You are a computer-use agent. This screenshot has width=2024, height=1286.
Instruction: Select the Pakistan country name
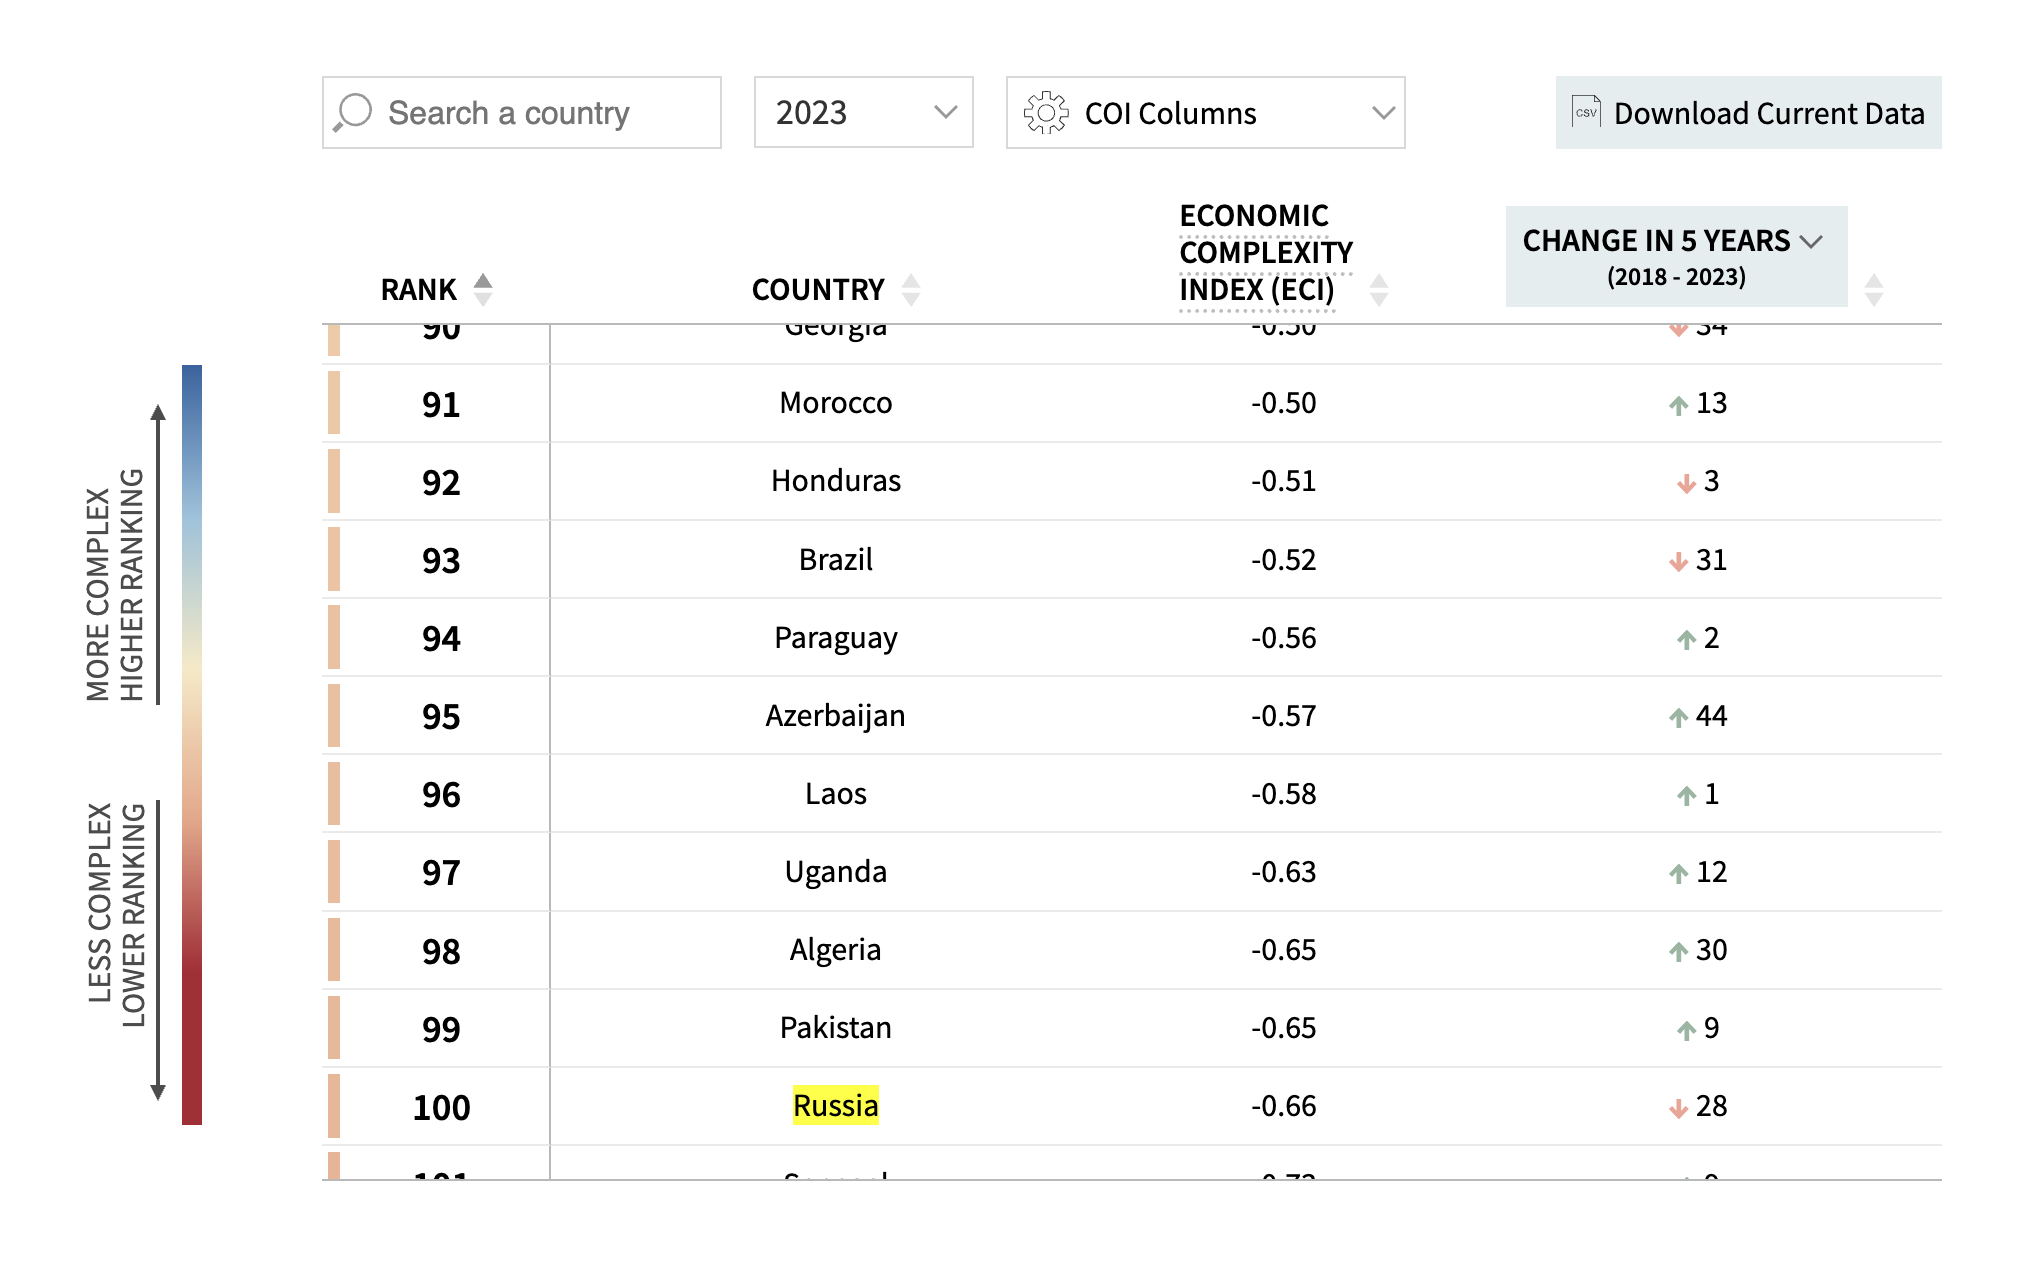click(836, 1028)
